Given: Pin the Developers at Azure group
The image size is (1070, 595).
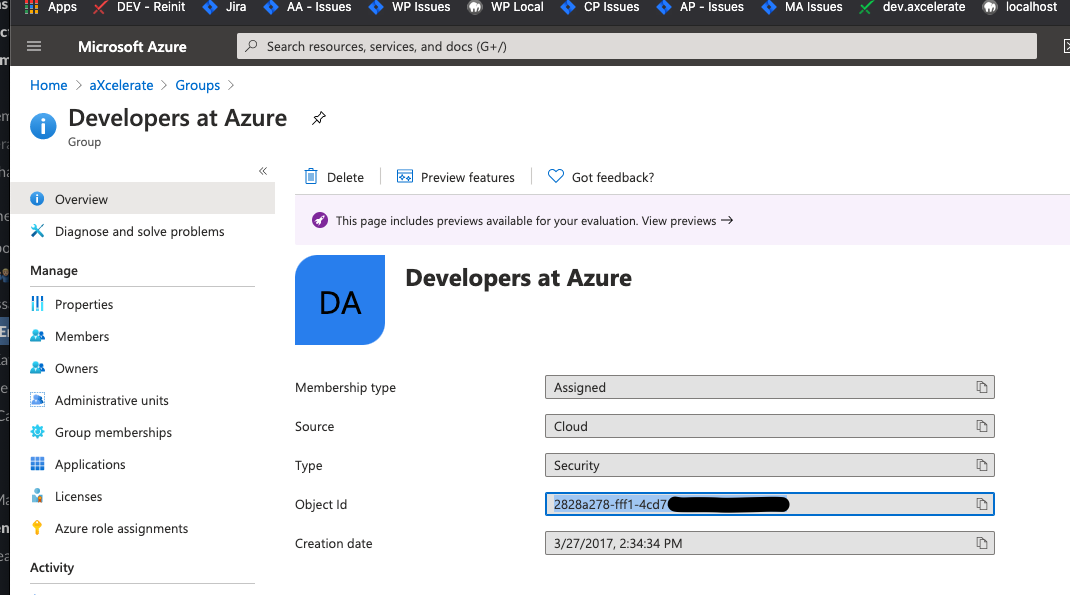Looking at the screenshot, I should [318, 118].
